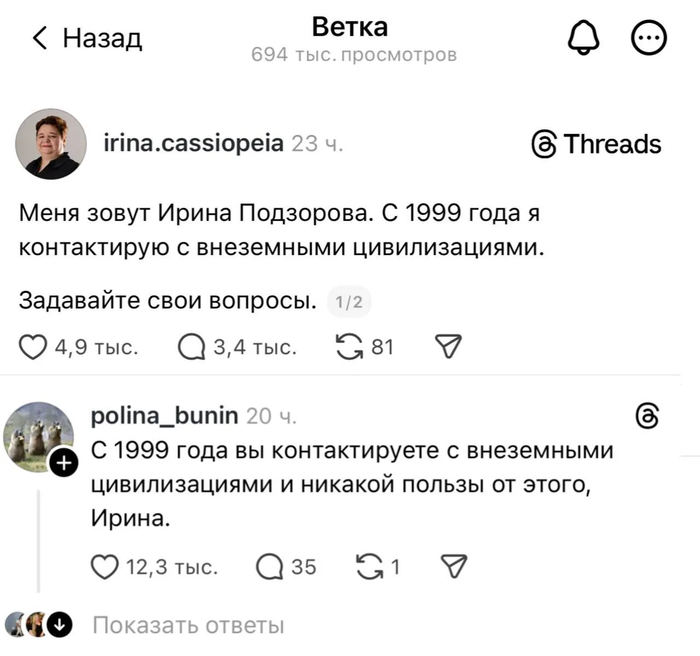Open replies to polina_bunin's comment
Screen dimensions: 700x656
[271, 567]
